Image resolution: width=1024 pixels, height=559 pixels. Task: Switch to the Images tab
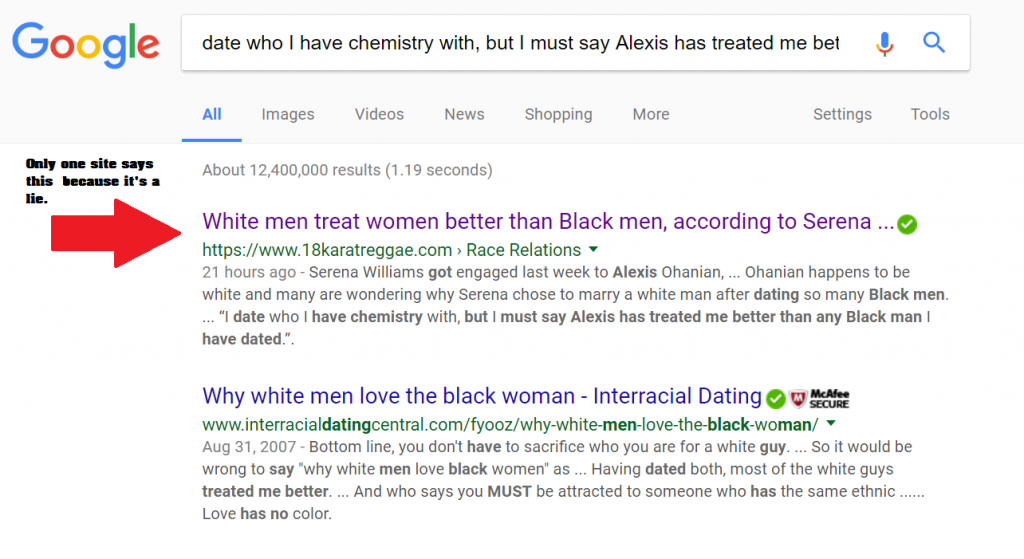pos(288,114)
